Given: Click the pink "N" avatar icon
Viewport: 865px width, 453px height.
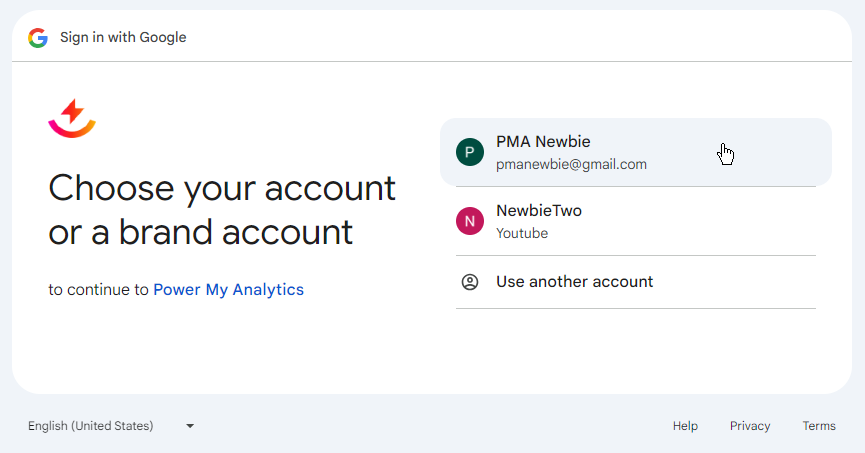Looking at the screenshot, I should 470,221.
